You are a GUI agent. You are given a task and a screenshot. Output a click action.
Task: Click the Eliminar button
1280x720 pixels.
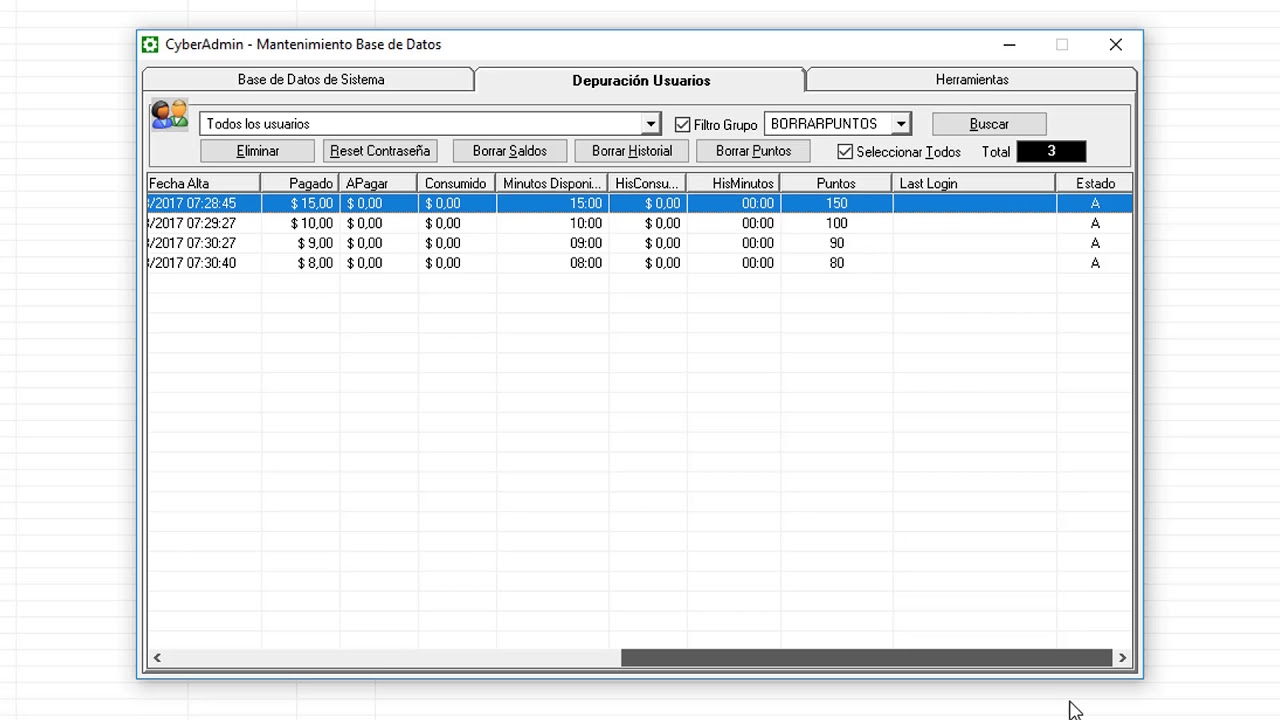[258, 151]
